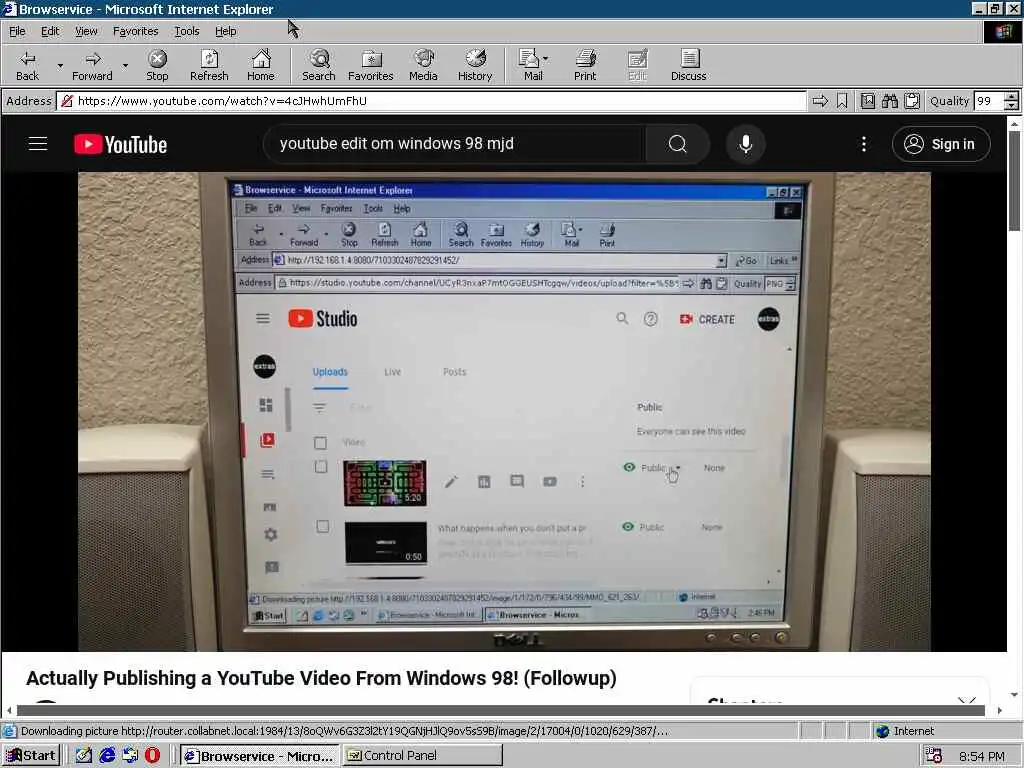Click the vertical scrollbar thumb

1014,180
